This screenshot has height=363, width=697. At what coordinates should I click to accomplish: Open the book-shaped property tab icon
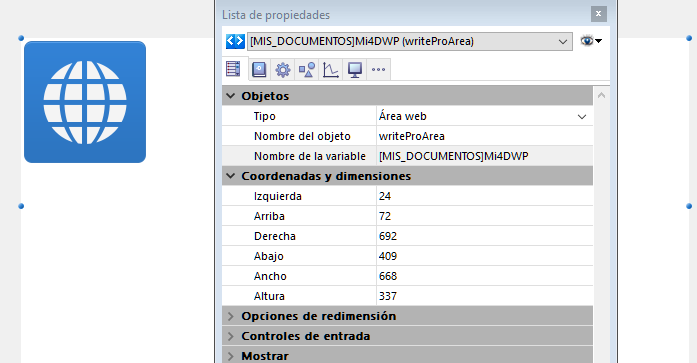(x=259, y=70)
